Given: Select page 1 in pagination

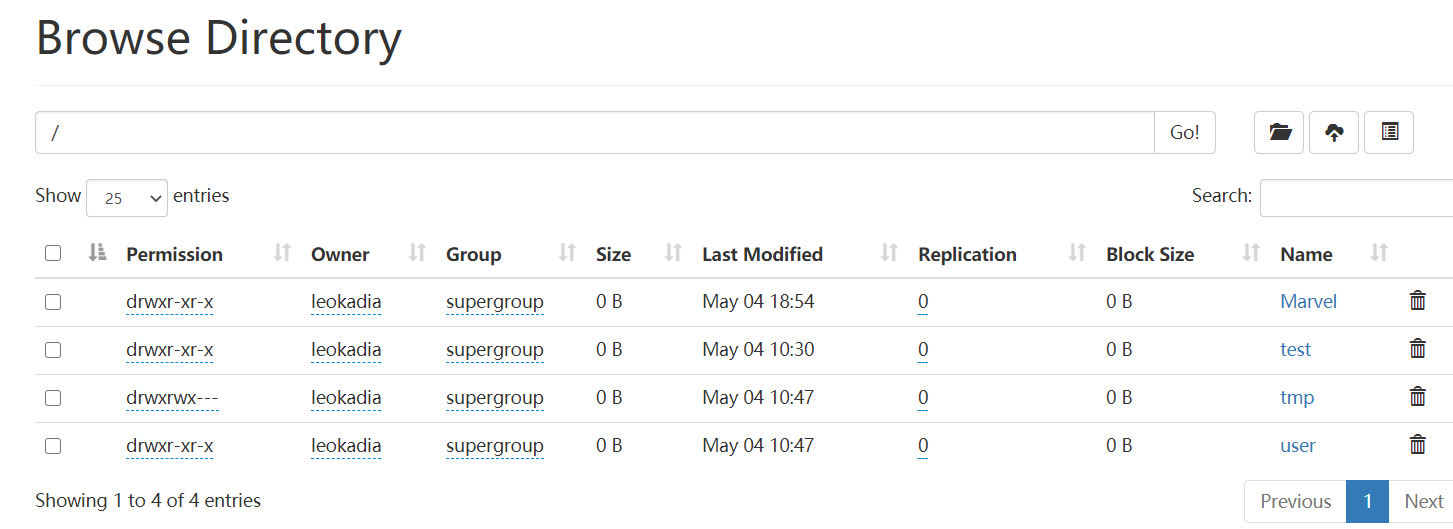Looking at the screenshot, I should (x=1367, y=501).
